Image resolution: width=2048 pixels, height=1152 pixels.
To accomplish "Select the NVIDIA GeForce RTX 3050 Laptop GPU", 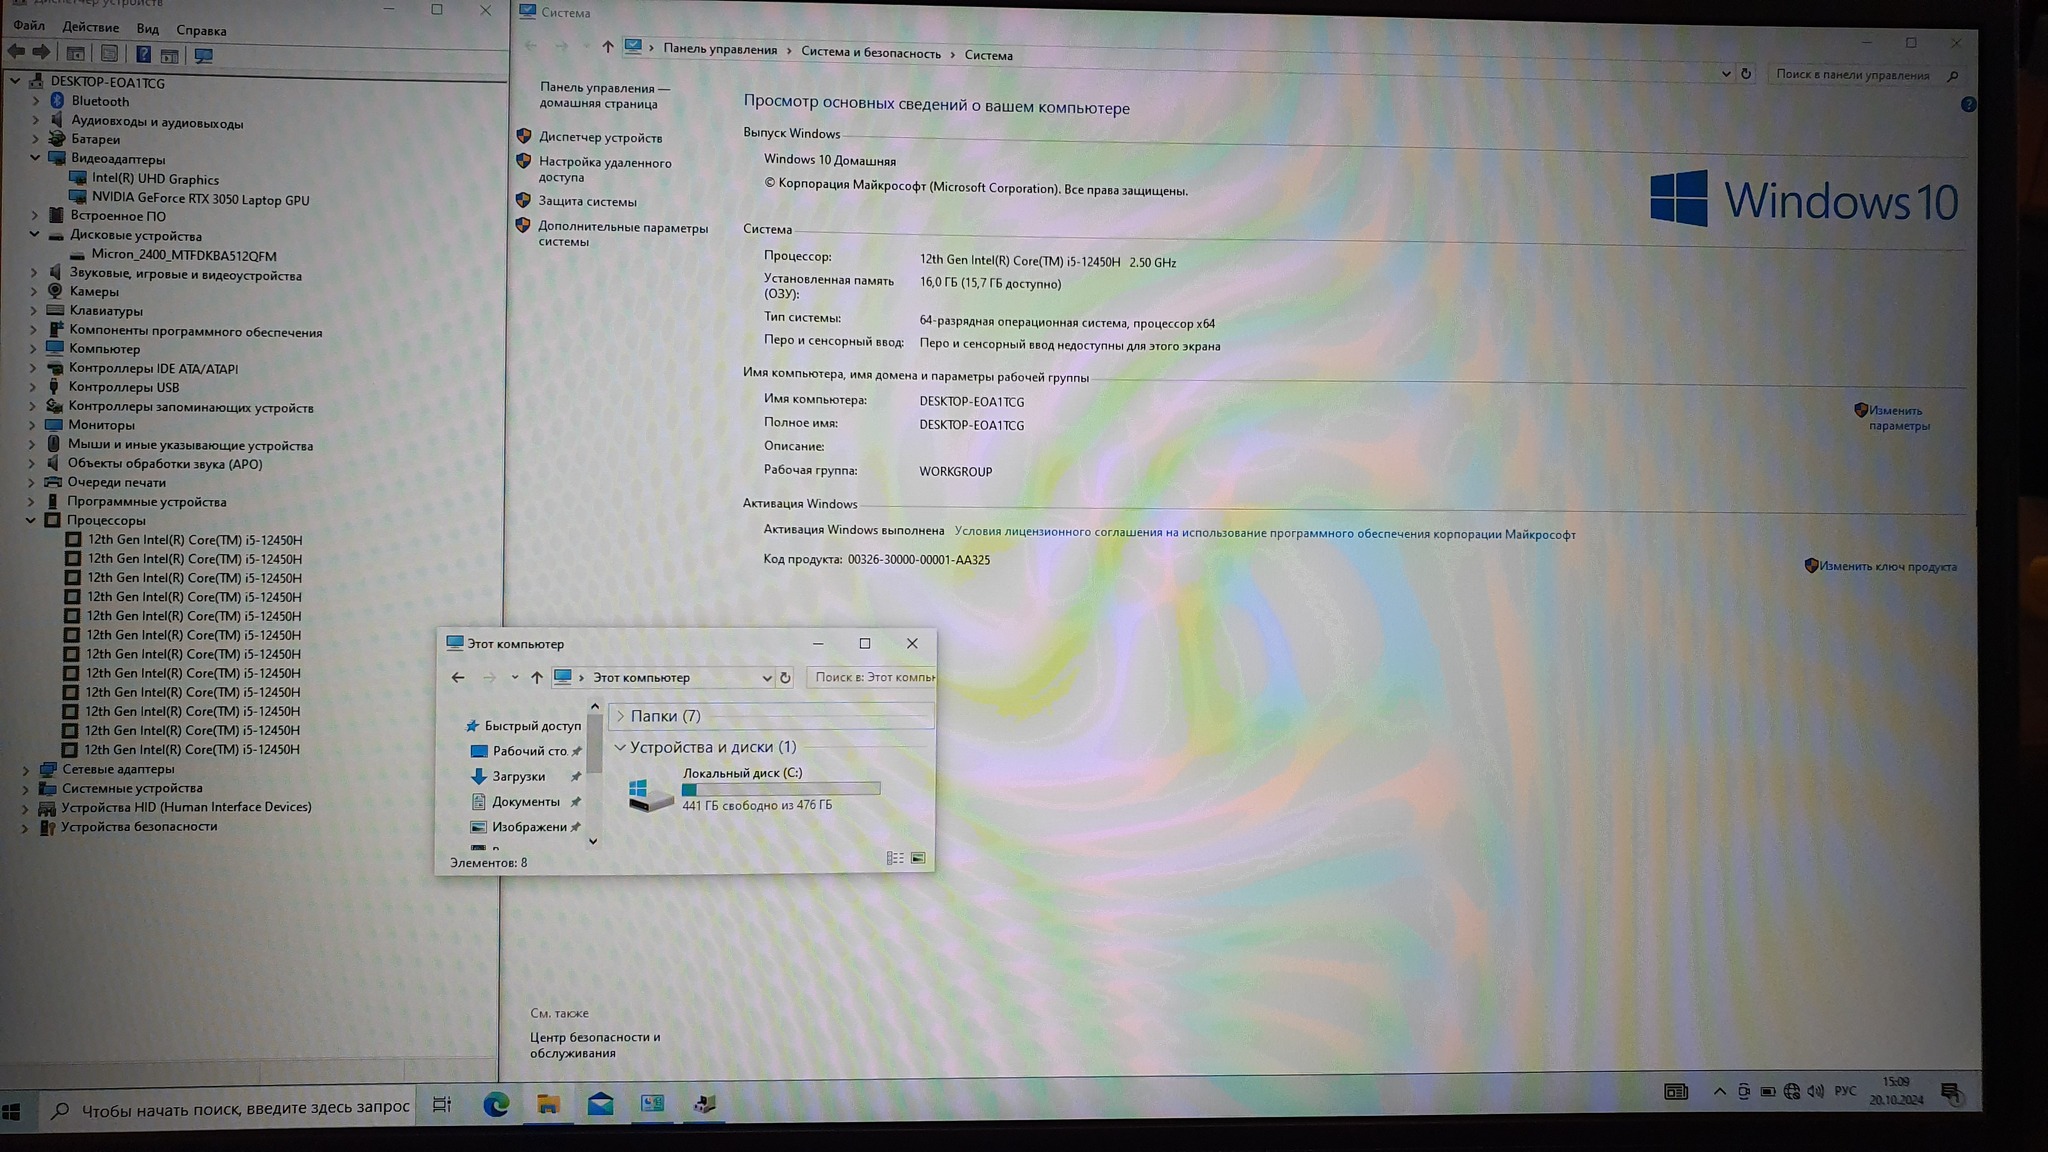I will 200,199.
